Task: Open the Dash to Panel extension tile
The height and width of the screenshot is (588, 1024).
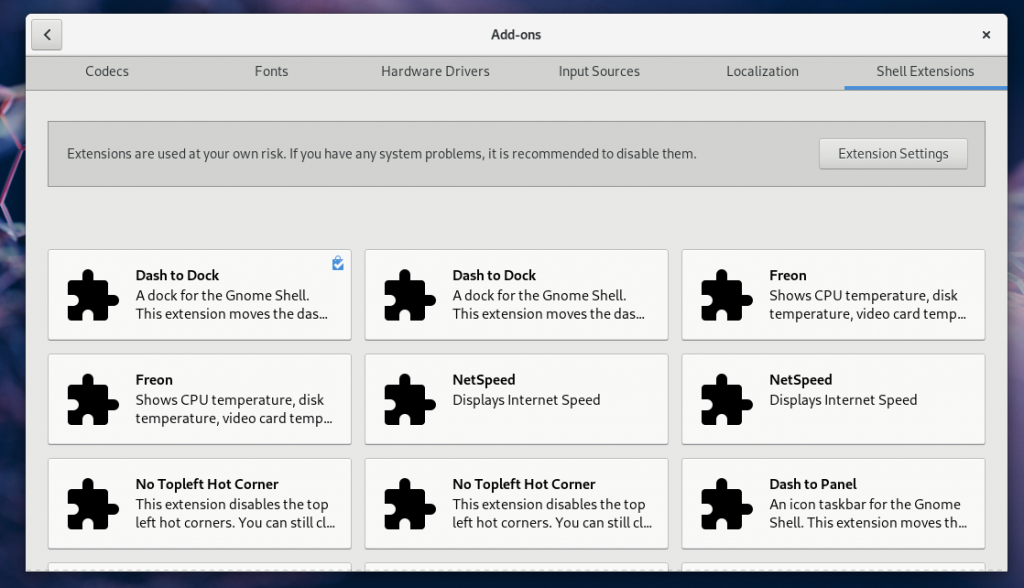Action: [833, 504]
